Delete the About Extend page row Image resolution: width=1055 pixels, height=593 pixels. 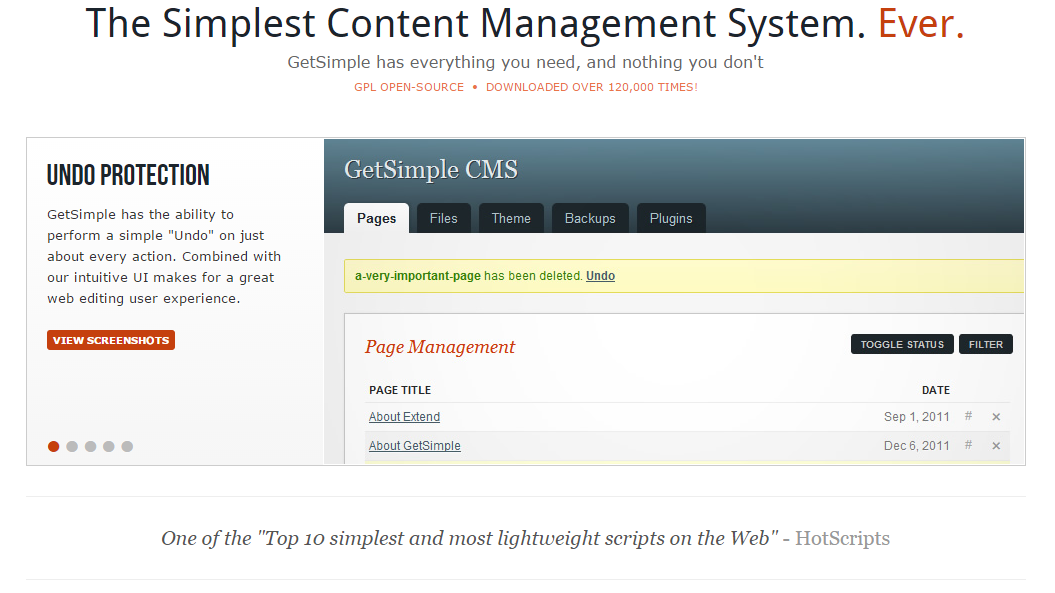[x=995, y=417]
